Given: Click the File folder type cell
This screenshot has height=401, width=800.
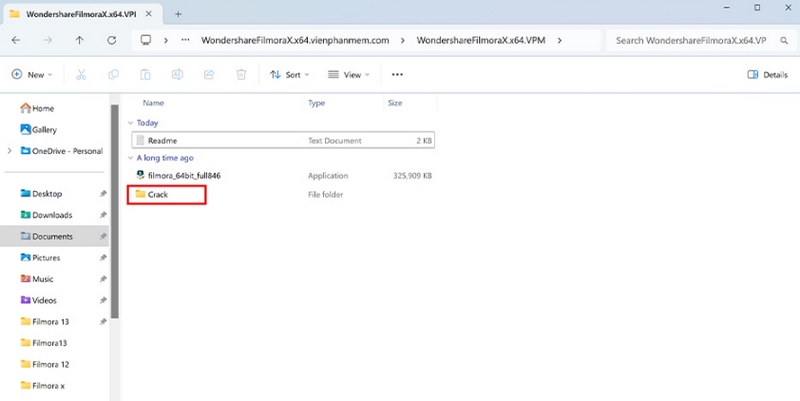Looking at the screenshot, I should (326, 194).
